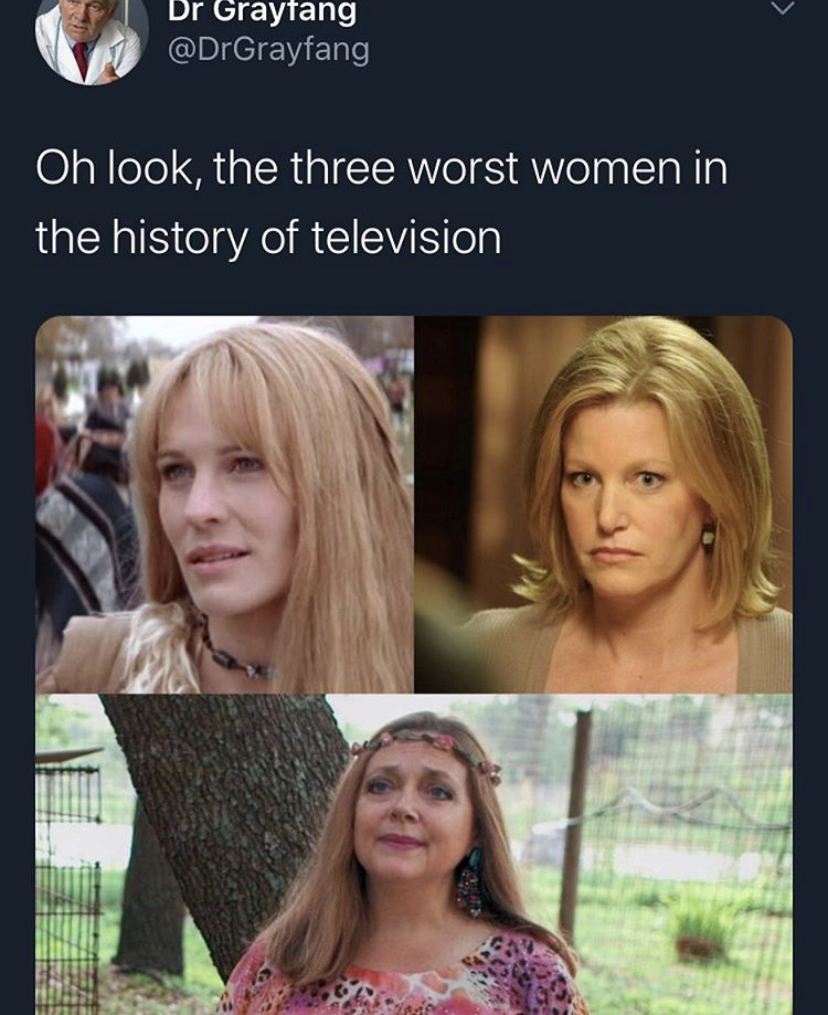Select the tweet text first line

pos(382,167)
